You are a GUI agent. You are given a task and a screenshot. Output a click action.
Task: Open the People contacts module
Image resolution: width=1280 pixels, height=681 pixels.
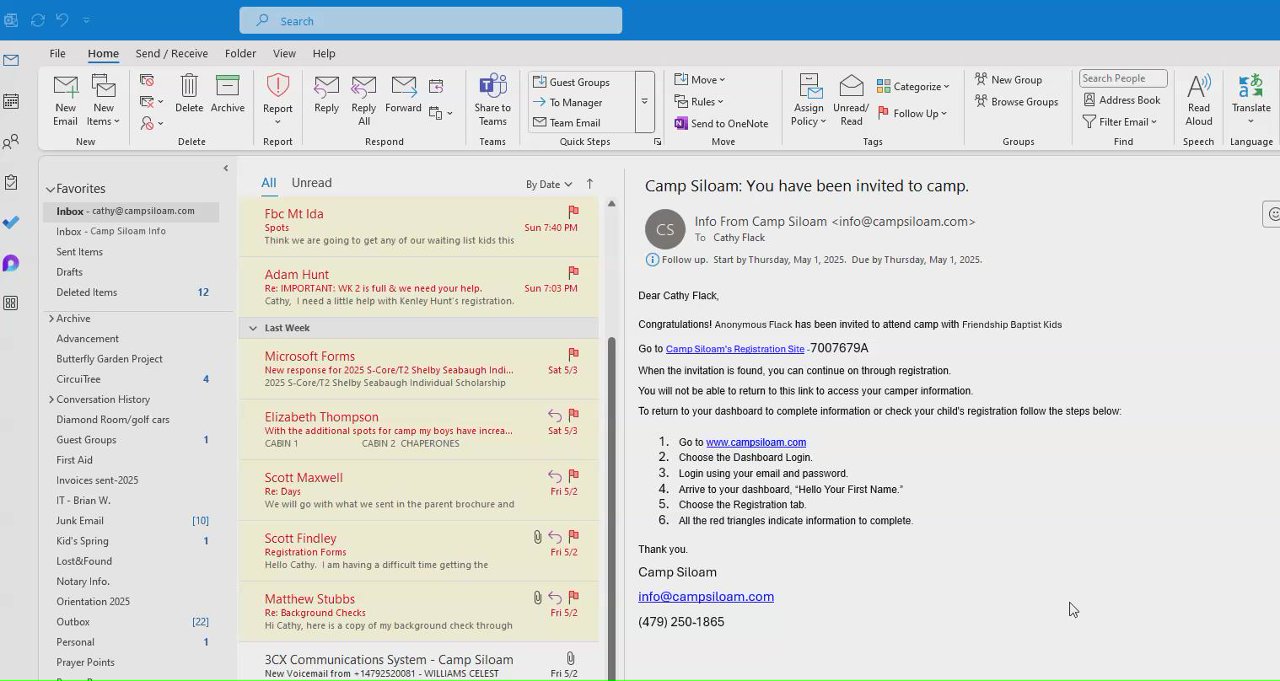11,142
